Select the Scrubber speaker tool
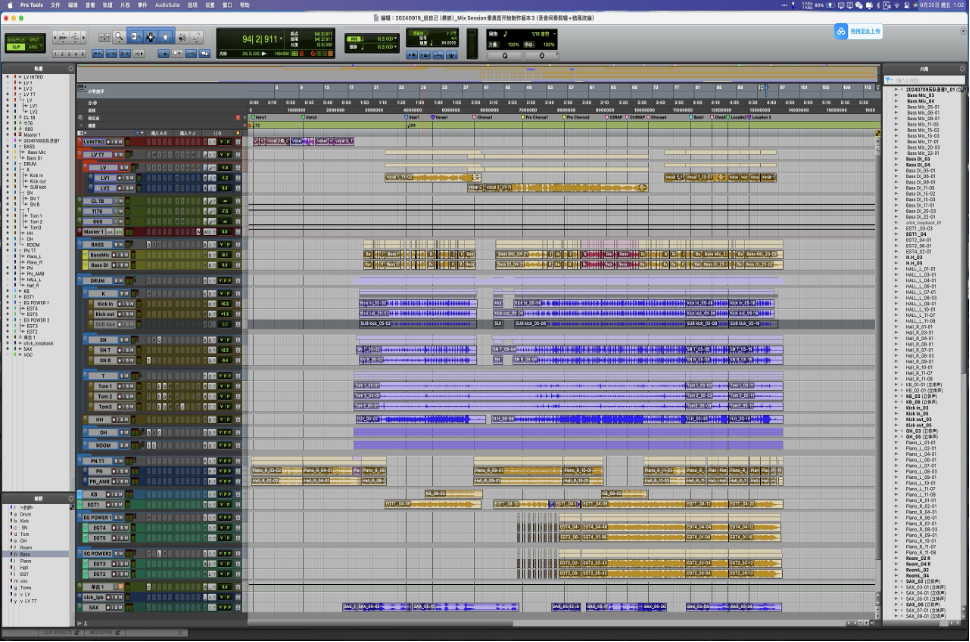Viewport: 970px width, 642px height. coord(180,37)
